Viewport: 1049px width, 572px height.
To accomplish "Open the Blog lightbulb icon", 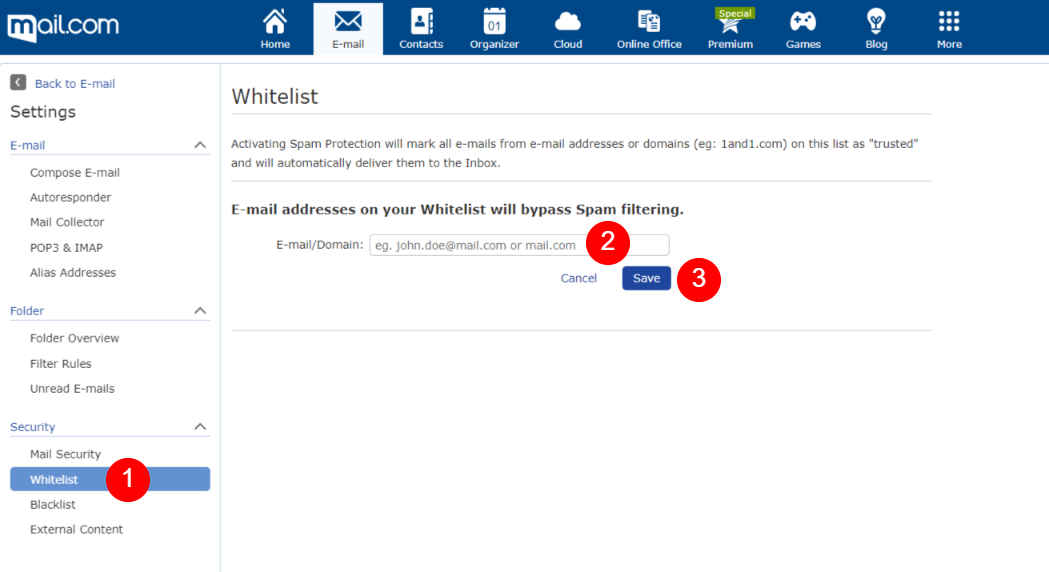I will pyautogui.click(x=876, y=22).
